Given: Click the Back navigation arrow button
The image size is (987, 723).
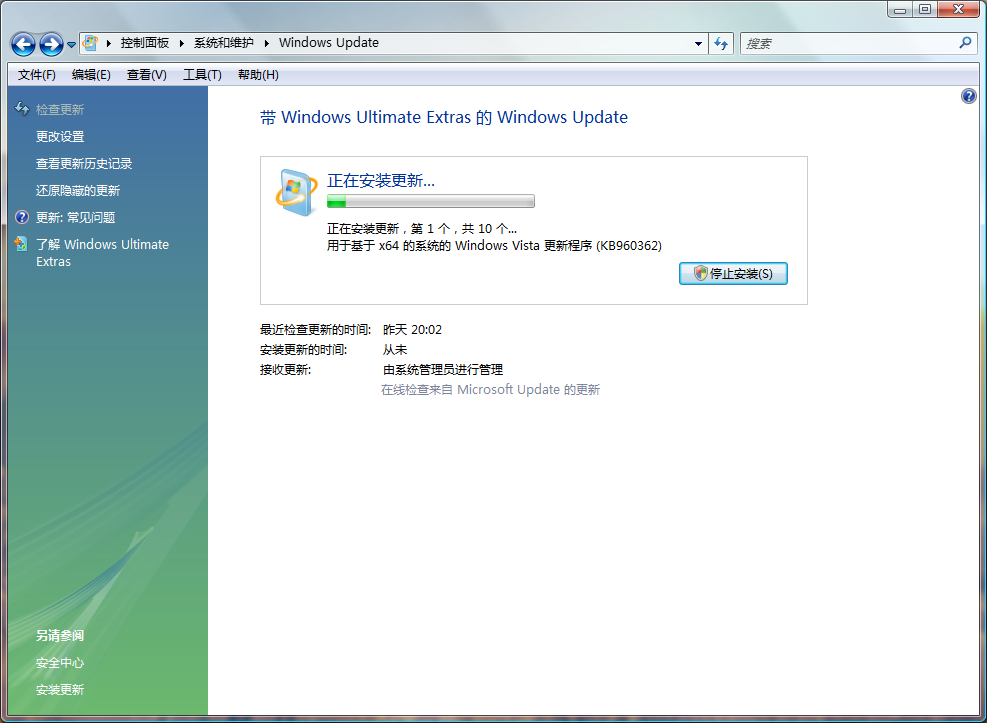Looking at the screenshot, I should (x=23, y=44).
